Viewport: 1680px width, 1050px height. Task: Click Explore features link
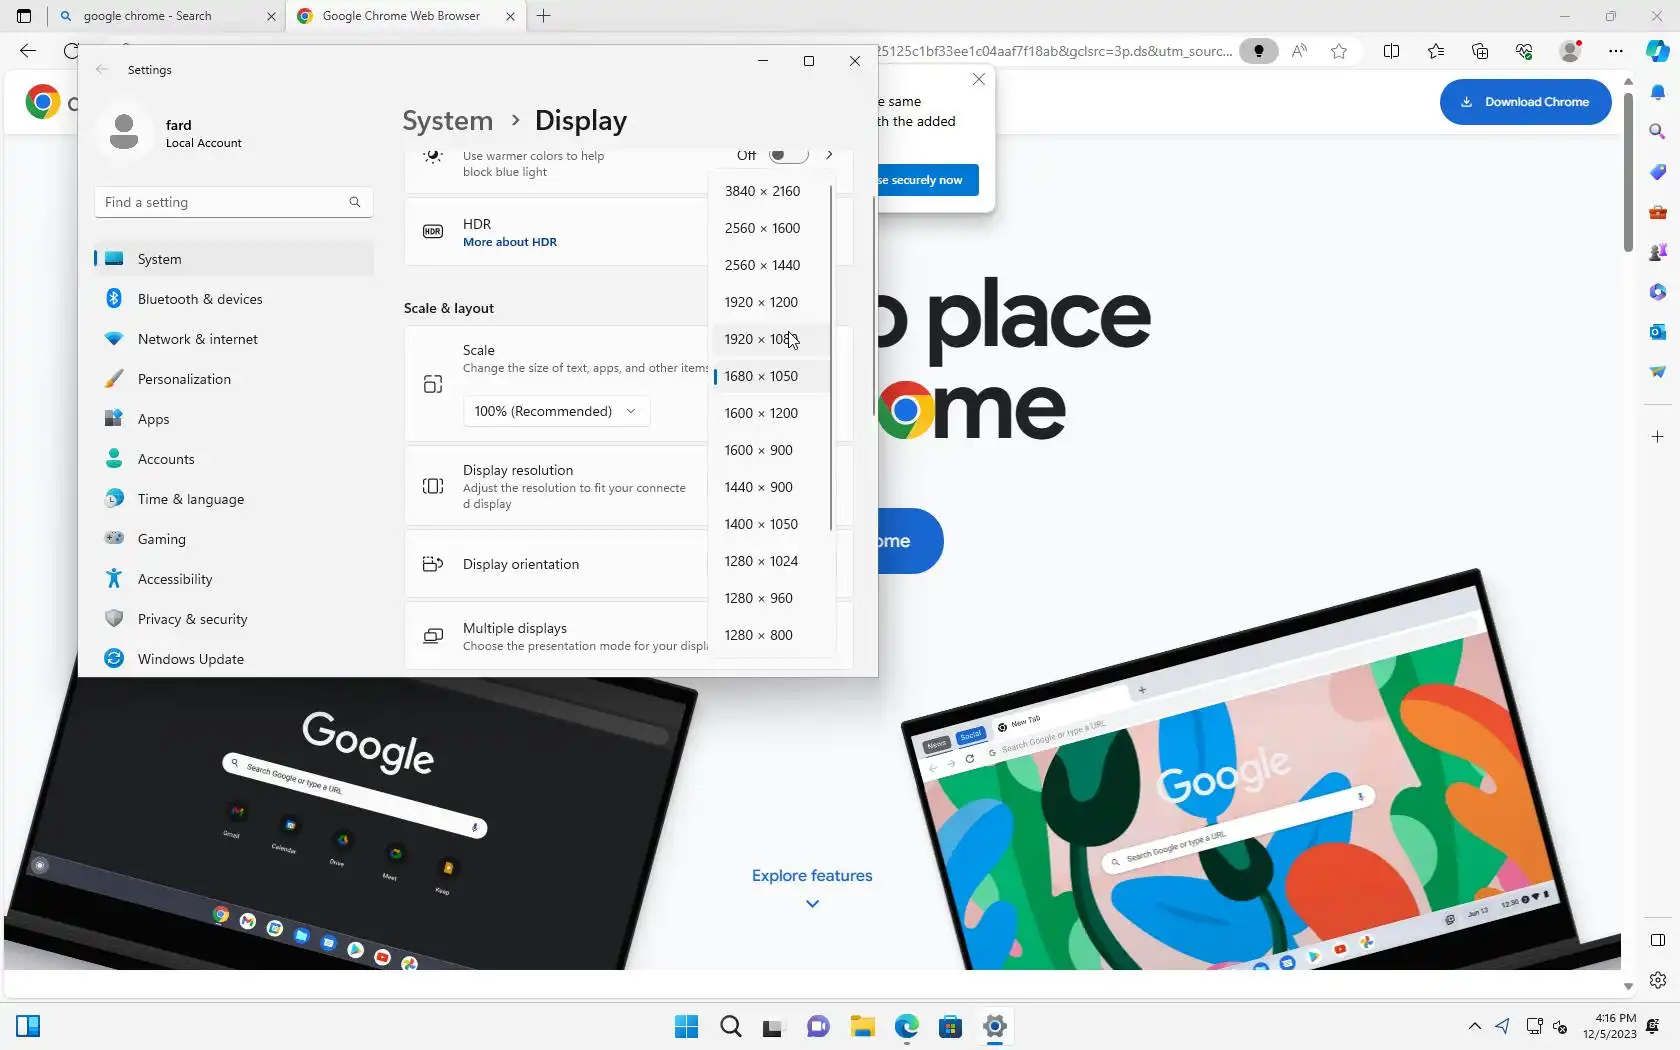812,875
